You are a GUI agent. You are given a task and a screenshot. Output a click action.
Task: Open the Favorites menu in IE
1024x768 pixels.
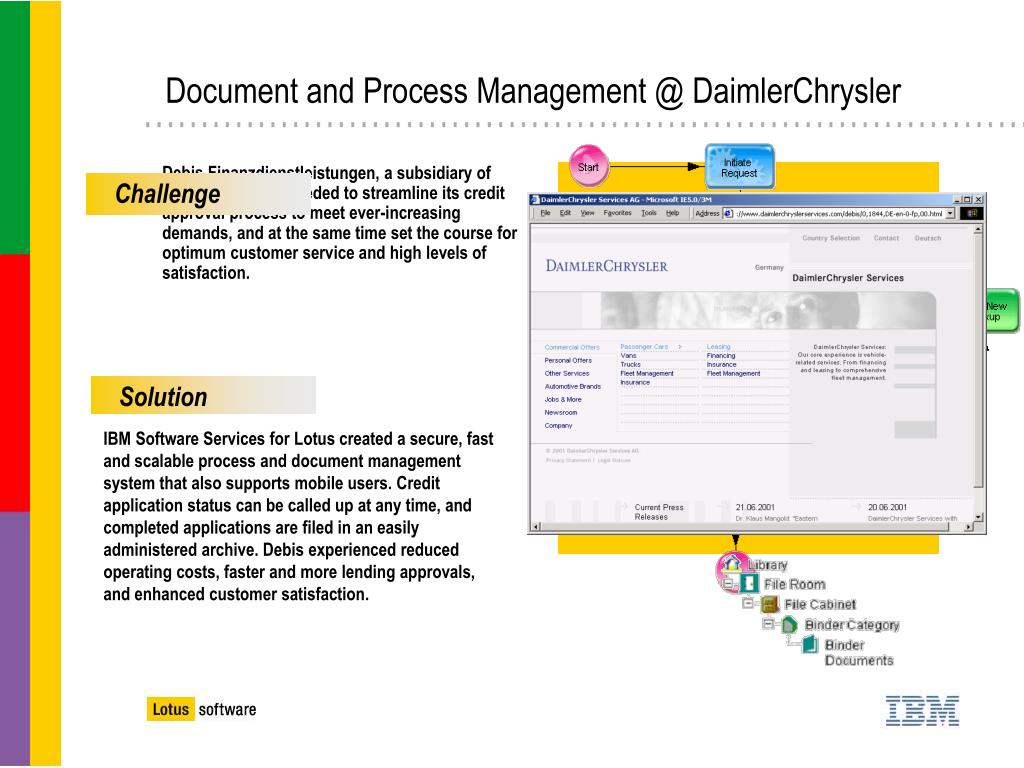(x=617, y=213)
